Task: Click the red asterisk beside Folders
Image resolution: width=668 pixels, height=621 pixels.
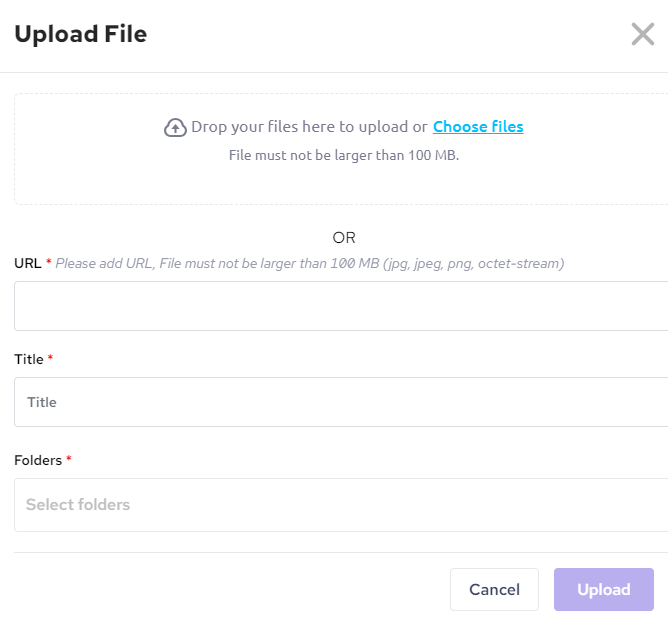Action: (x=69, y=459)
